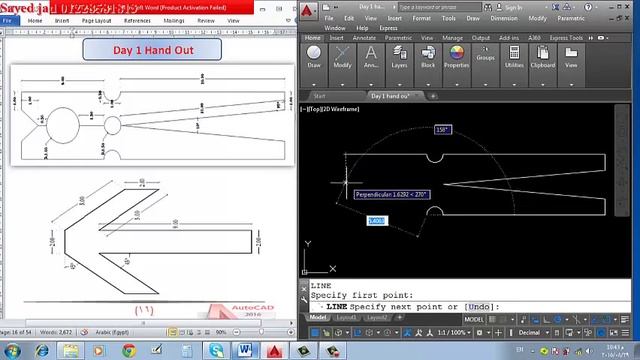Expand the Draw panel dropdown arrow
The height and width of the screenshot is (360, 640).
pos(314,84)
